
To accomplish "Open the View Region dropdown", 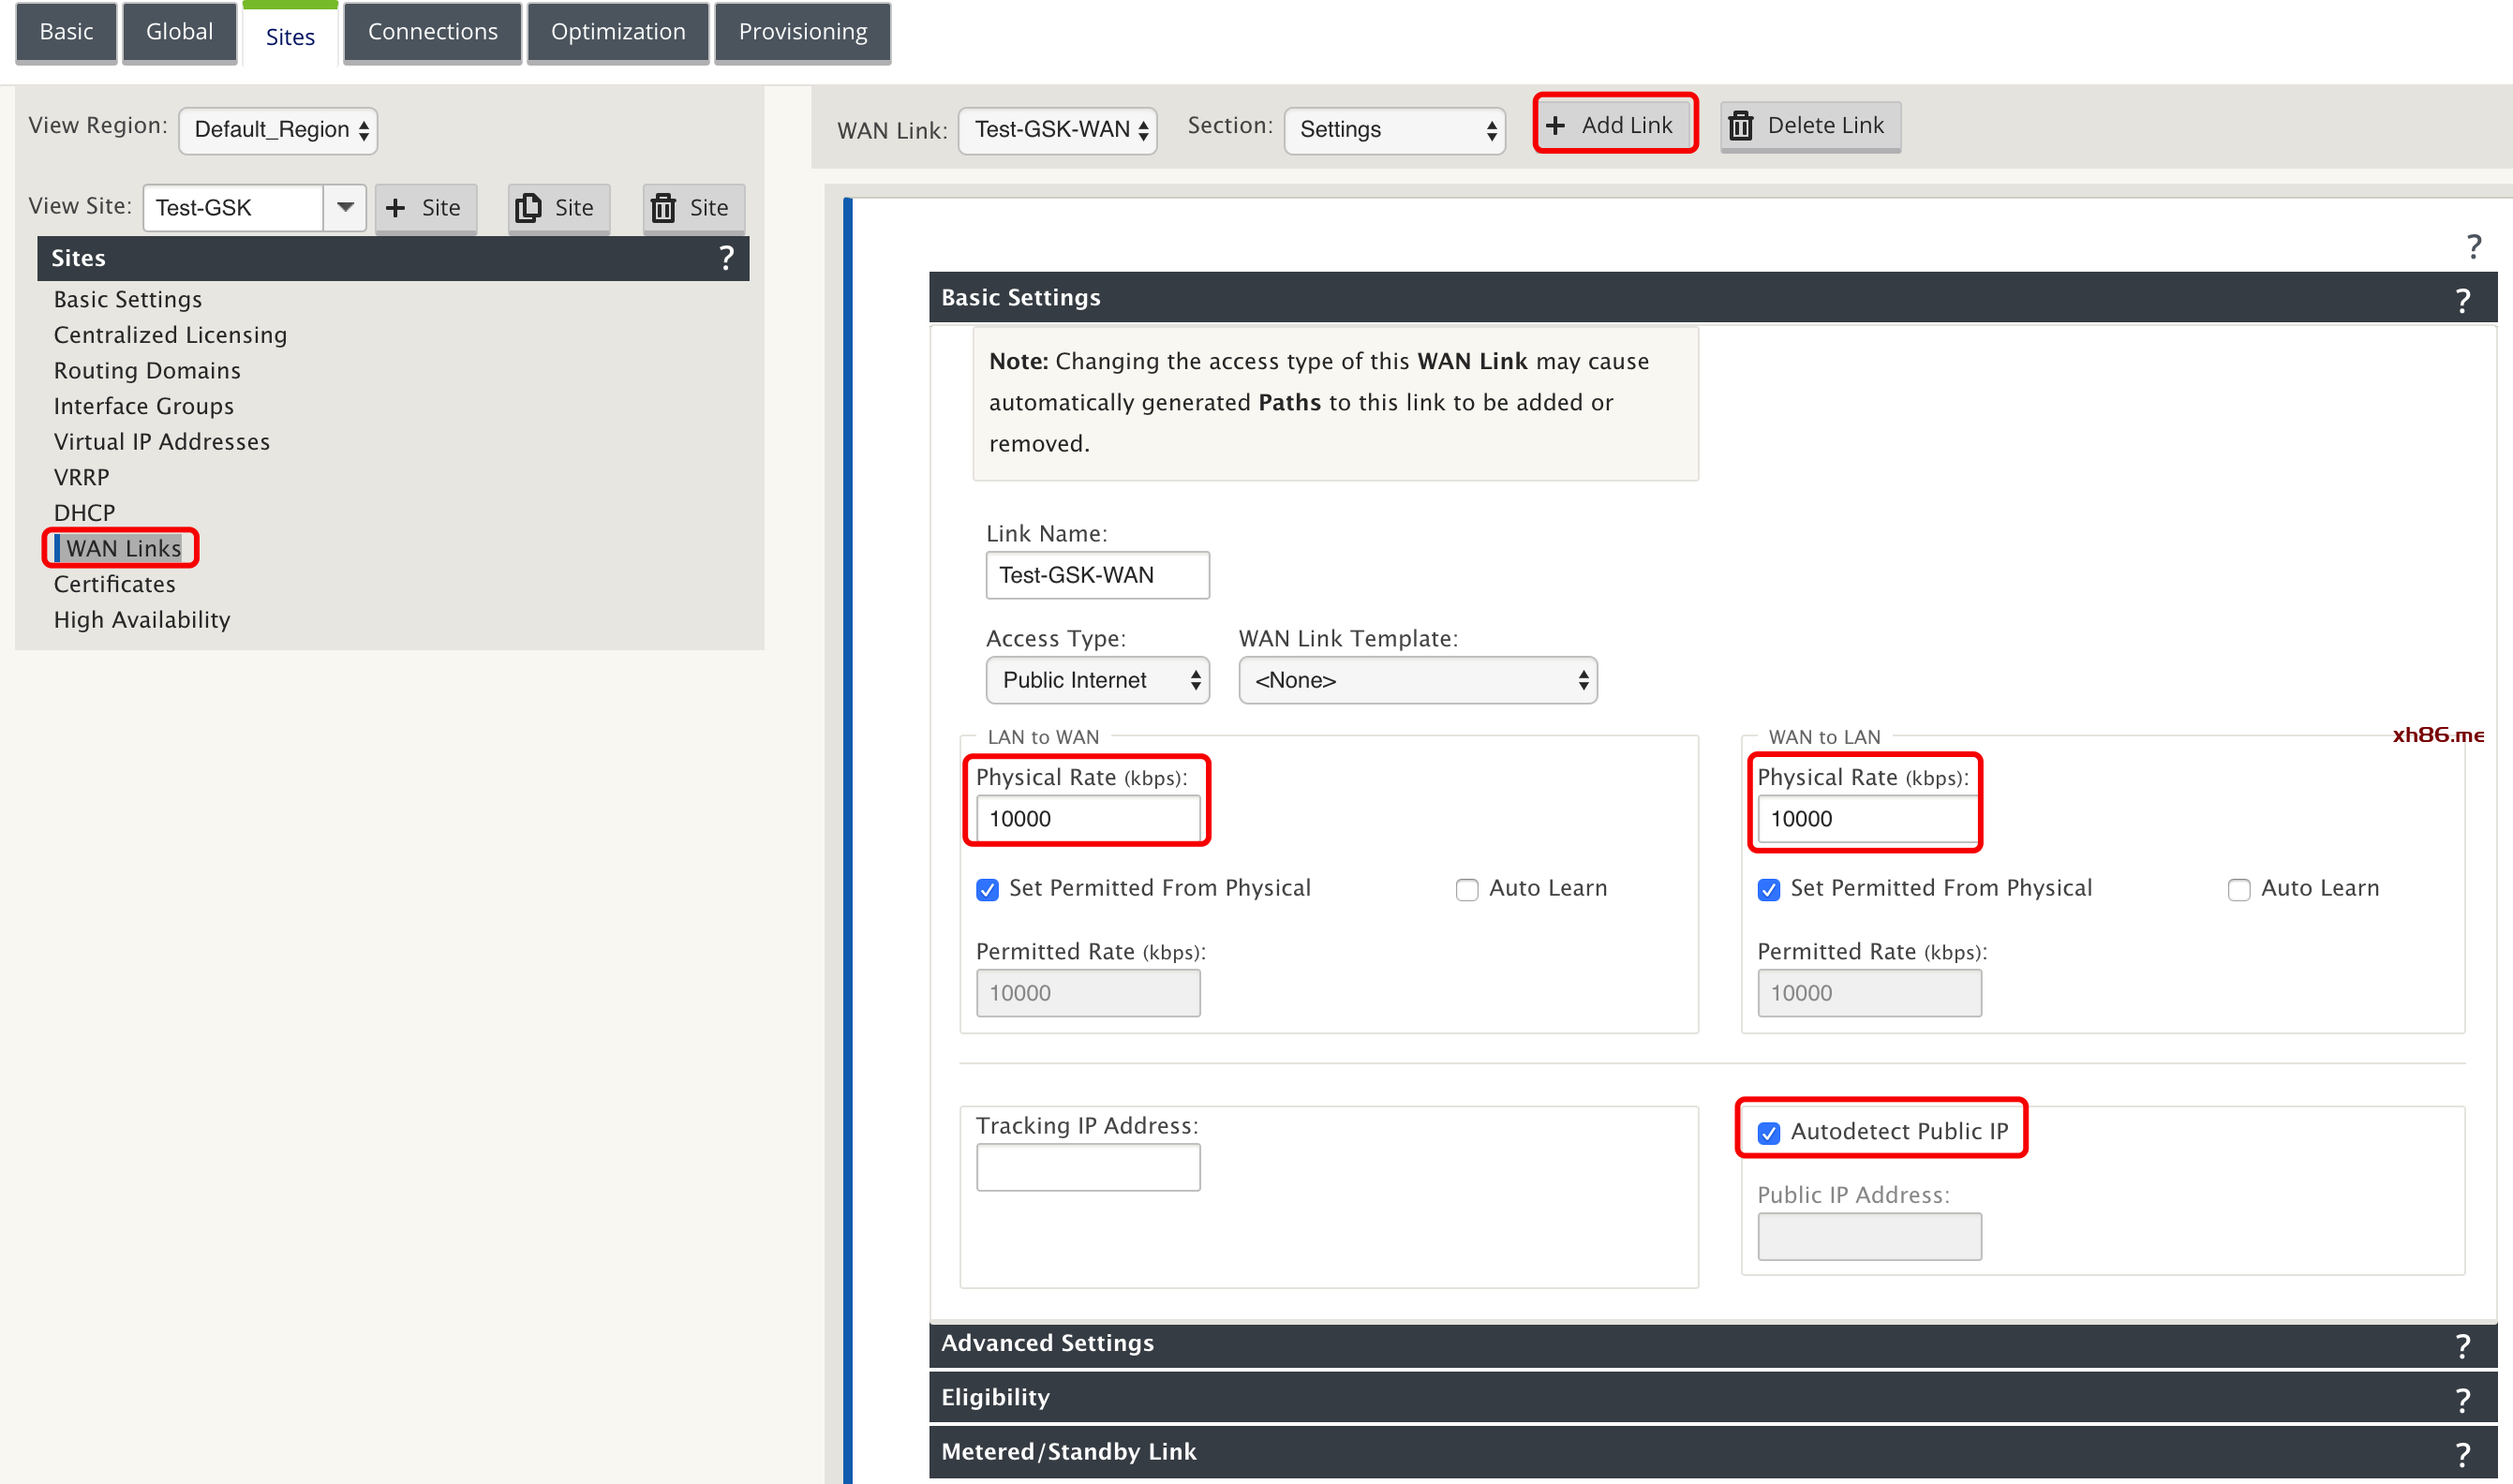I will (278, 130).
